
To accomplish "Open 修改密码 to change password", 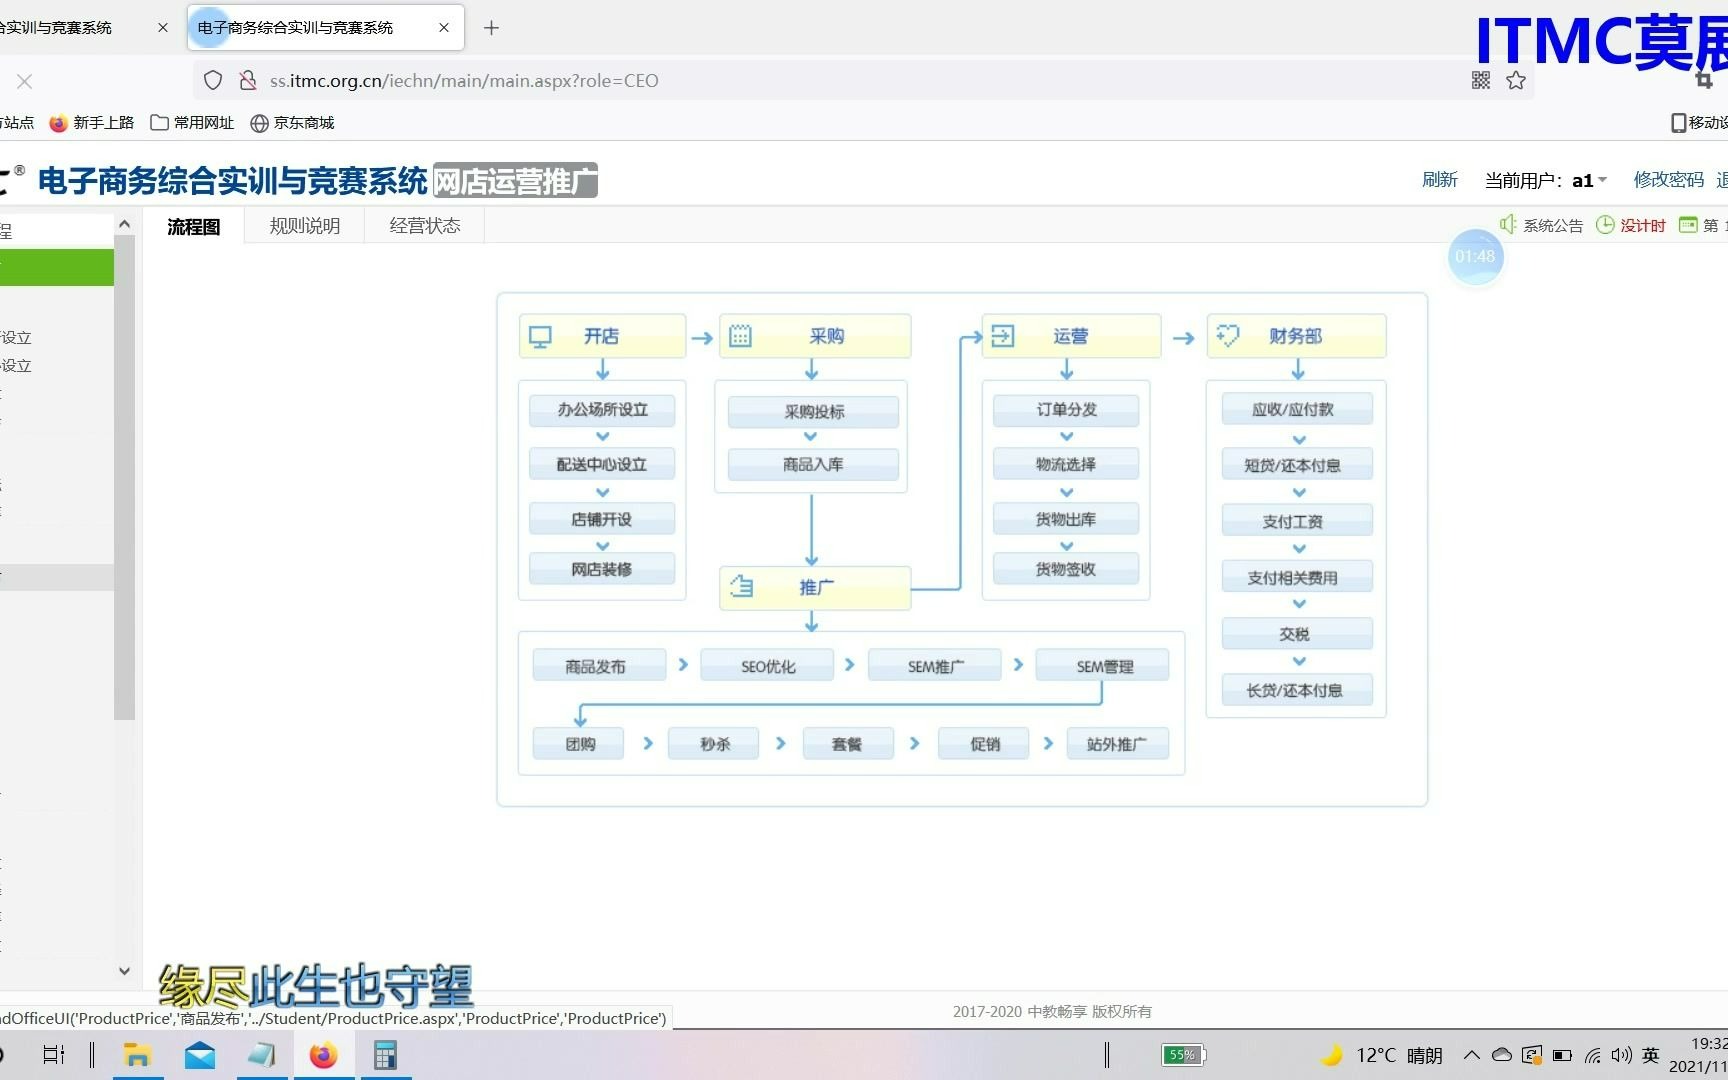I will tap(1668, 180).
